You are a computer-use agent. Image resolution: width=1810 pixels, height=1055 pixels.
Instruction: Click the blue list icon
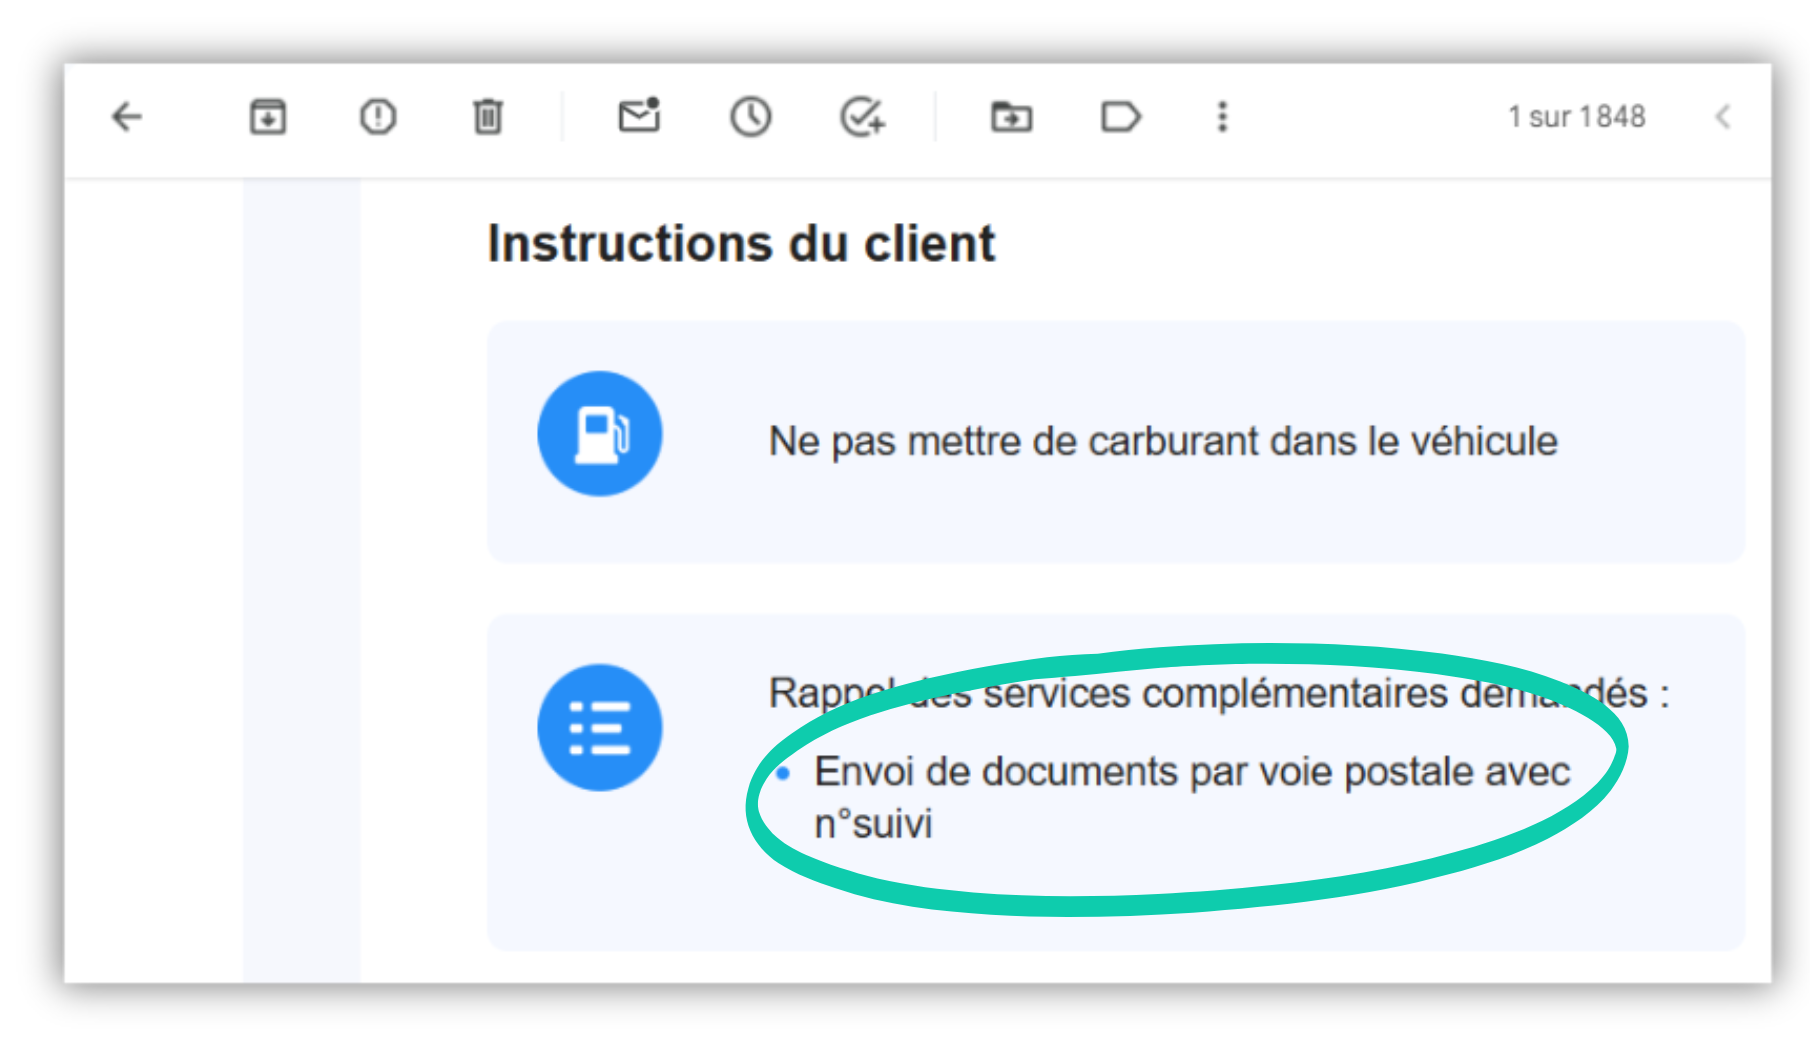click(599, 728)
